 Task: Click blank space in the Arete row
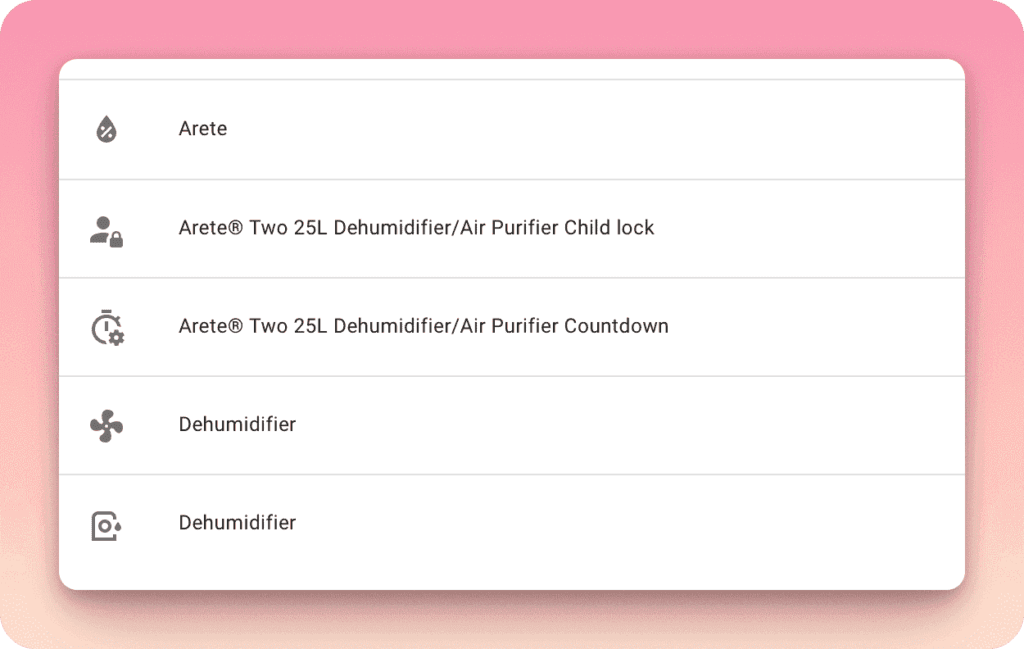click(x=600, y=129)
